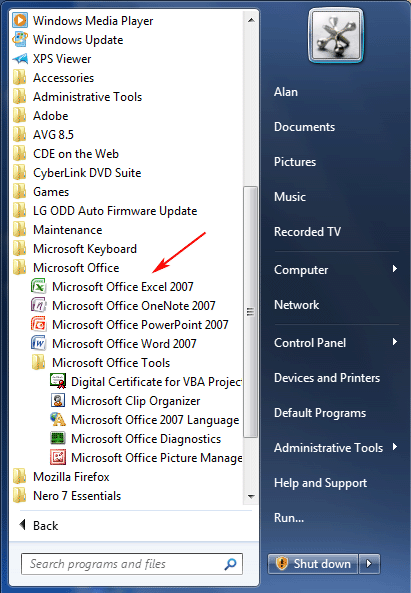411x593 pixels.
Task: Go Back to the previous menu
Action: pyautogui.click(x=39, y=525)
